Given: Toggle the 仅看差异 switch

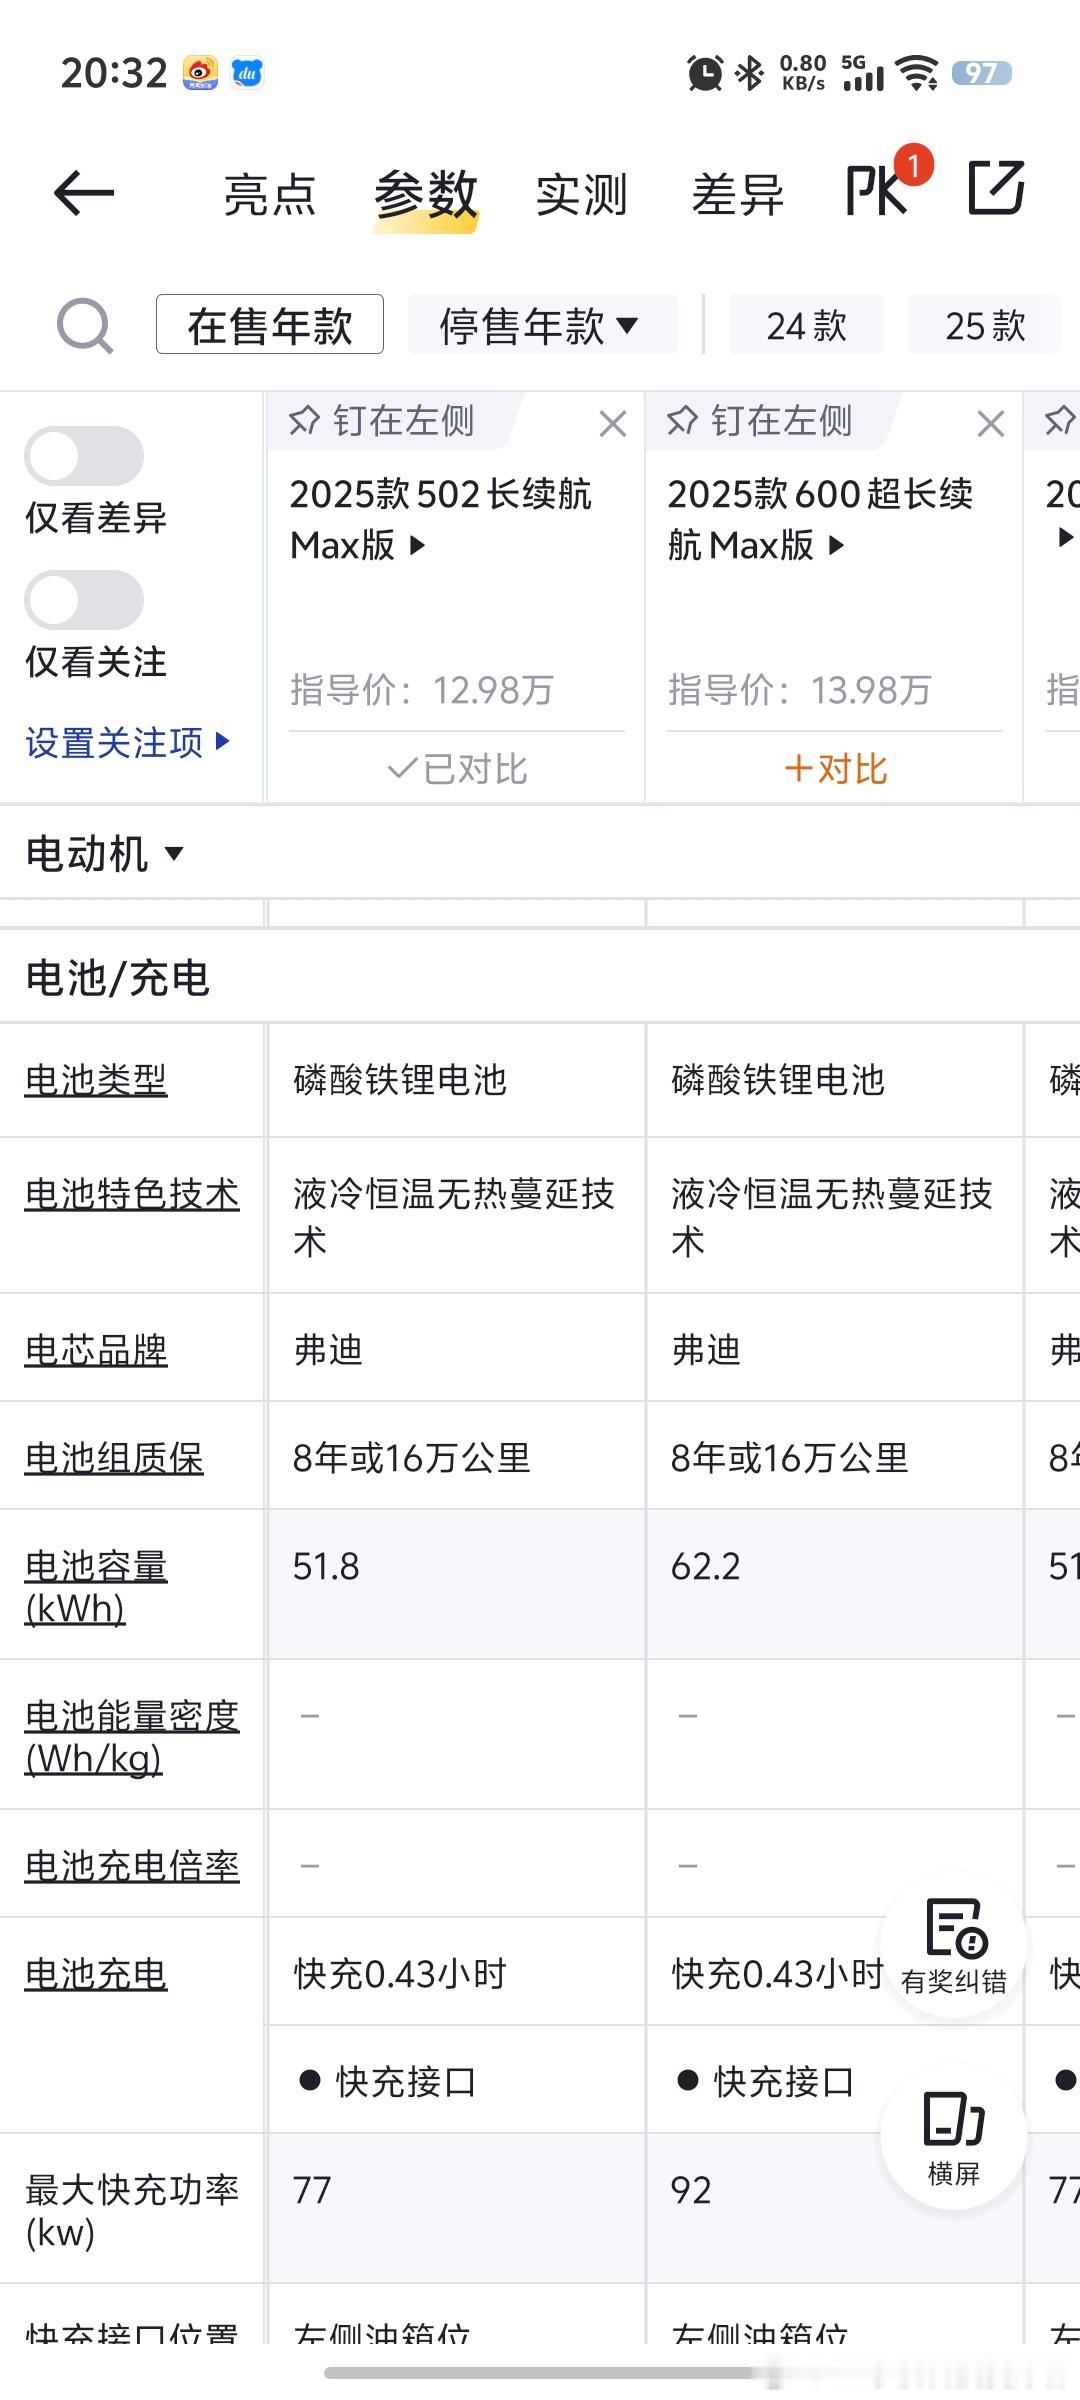Looking at the screenshot, I should [x=84, y=457].
